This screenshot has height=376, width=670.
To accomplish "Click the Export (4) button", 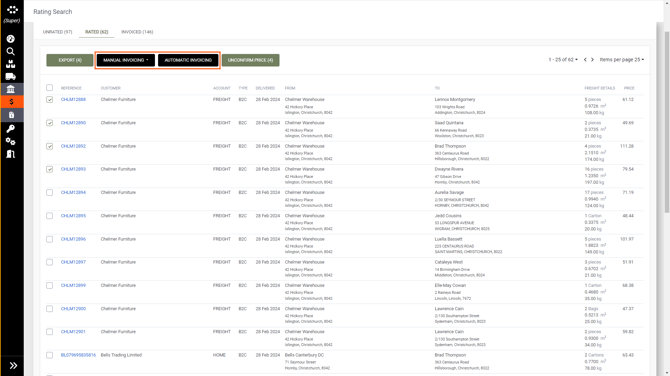I will point(70,60).
